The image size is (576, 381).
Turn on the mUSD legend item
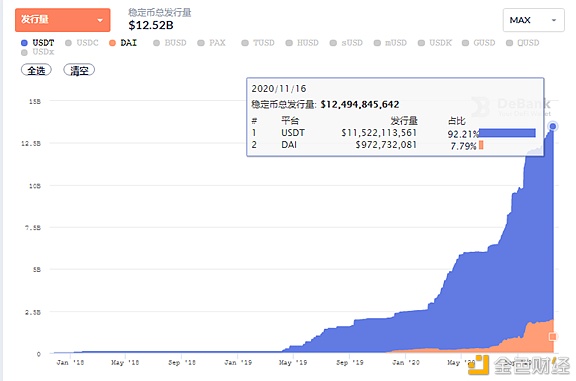click(x=390, y=43)
